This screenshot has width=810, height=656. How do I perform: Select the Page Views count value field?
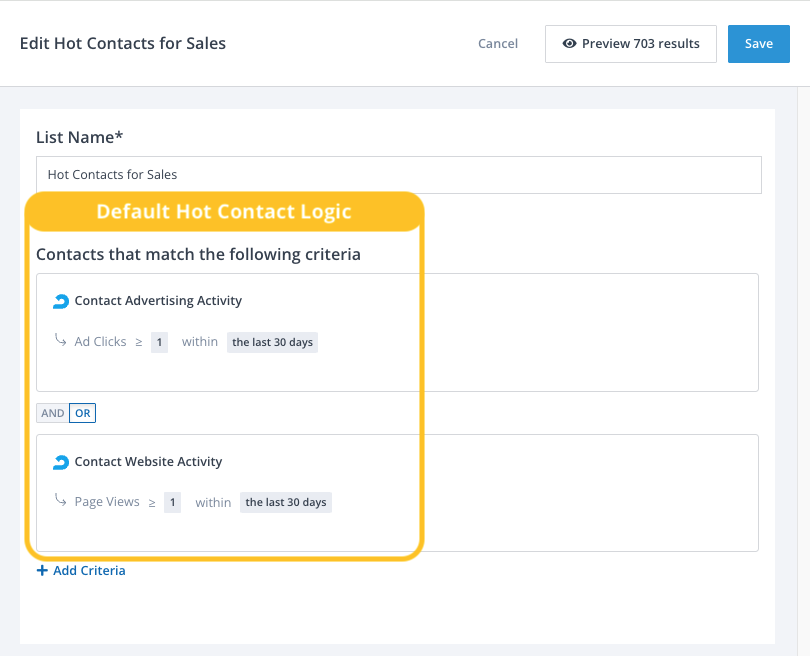172,502
